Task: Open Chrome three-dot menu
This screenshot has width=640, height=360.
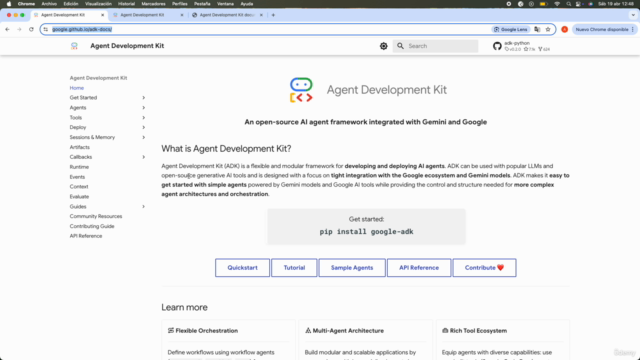Action: (633, 29)
